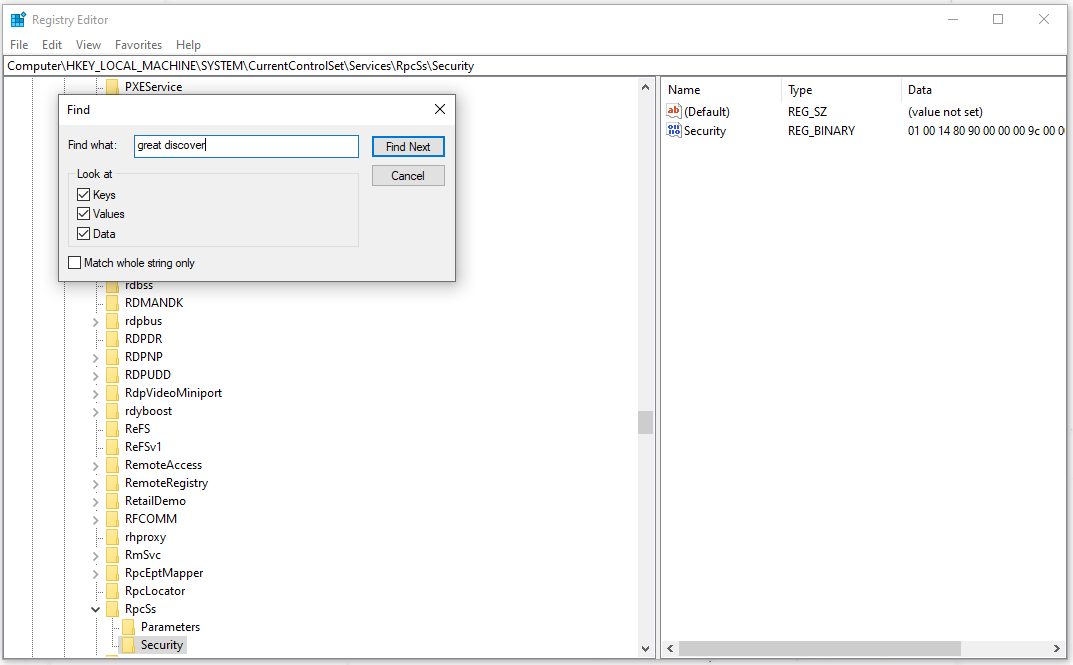
Task: Expand the RemoteRegistry key
Action: pos(95,484)
